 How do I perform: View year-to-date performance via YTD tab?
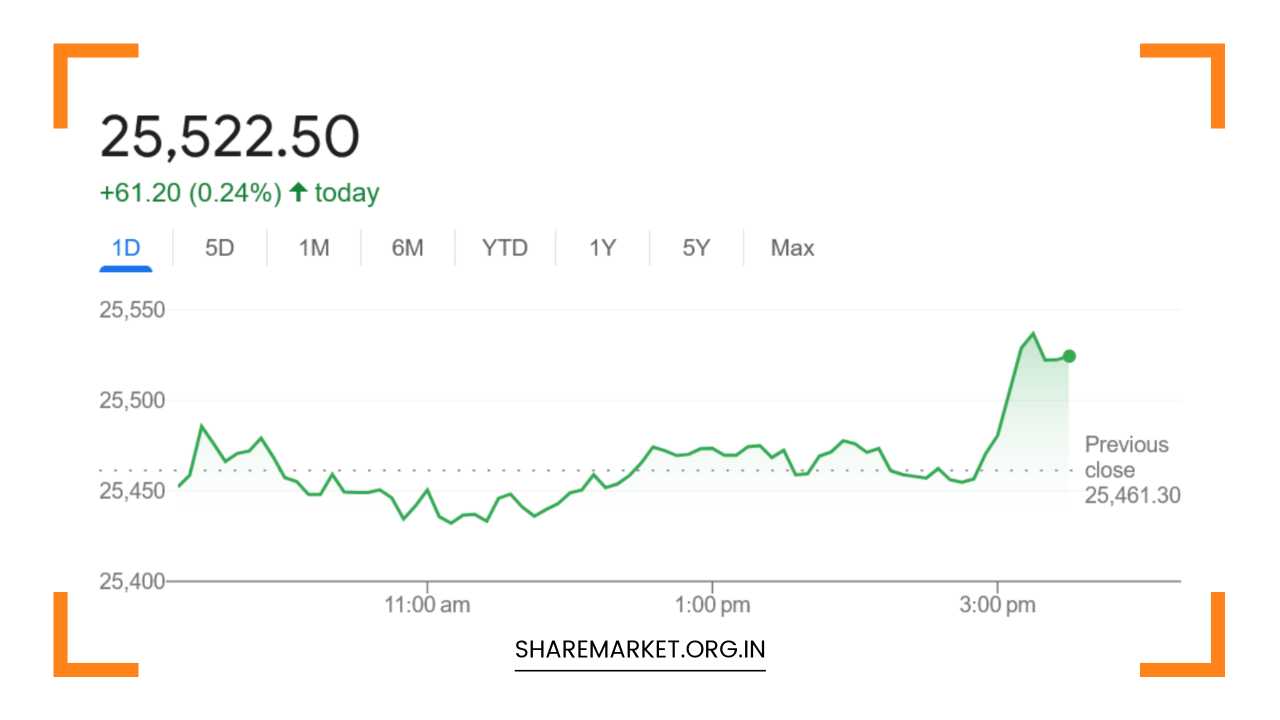coord(504,248)
